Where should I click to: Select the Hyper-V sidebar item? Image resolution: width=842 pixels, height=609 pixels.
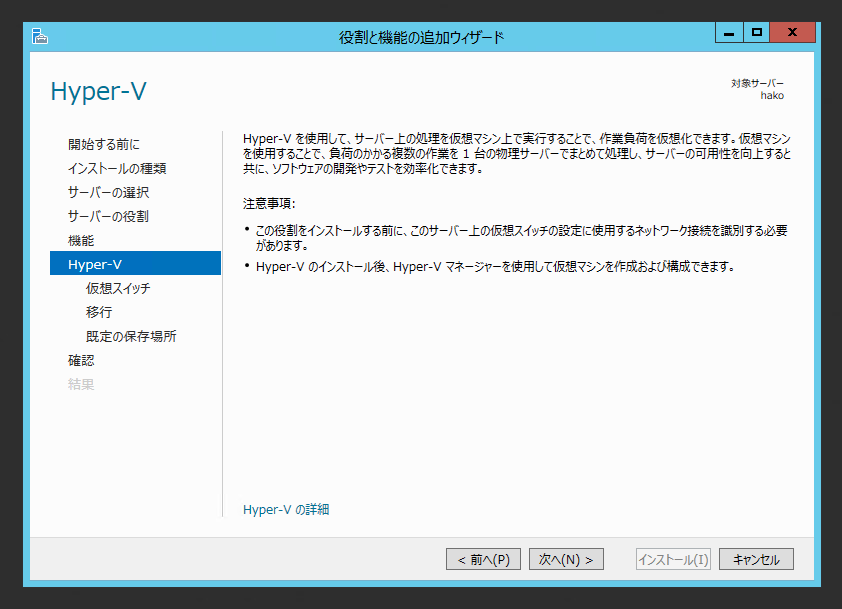135,263
